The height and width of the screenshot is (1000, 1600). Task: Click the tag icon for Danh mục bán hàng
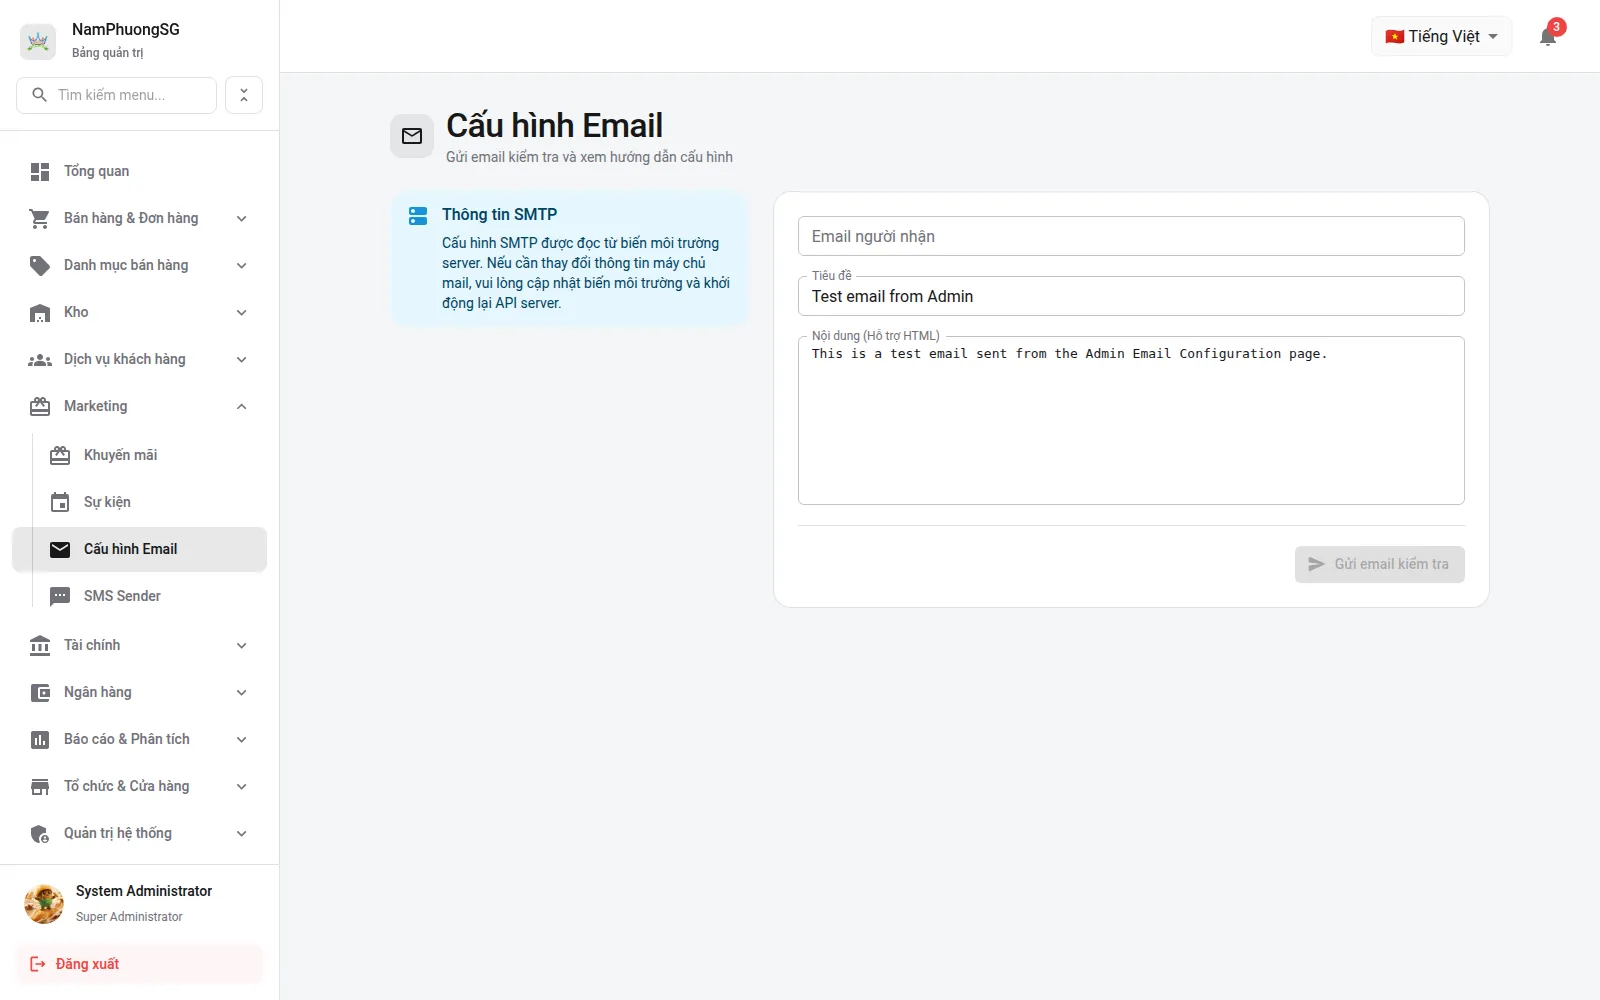click(40, 266)
